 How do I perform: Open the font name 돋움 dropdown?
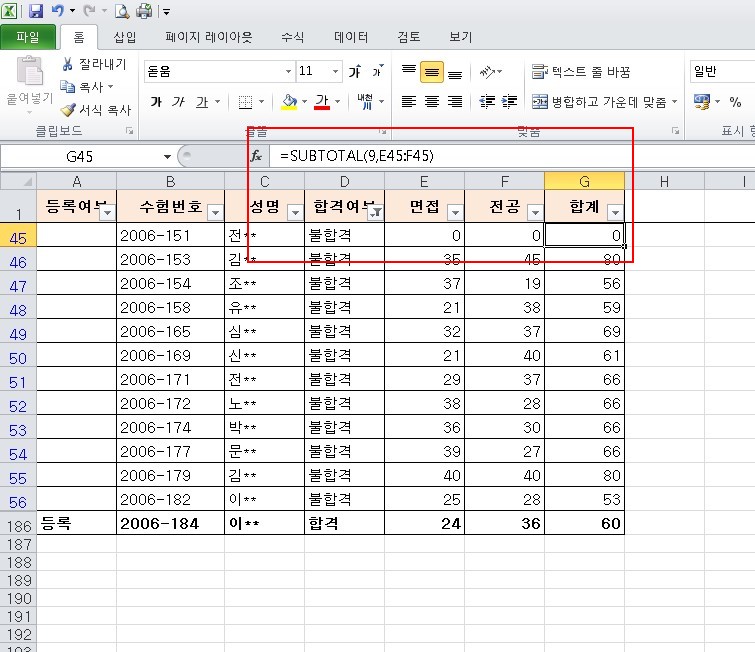[x=288, y=72]
